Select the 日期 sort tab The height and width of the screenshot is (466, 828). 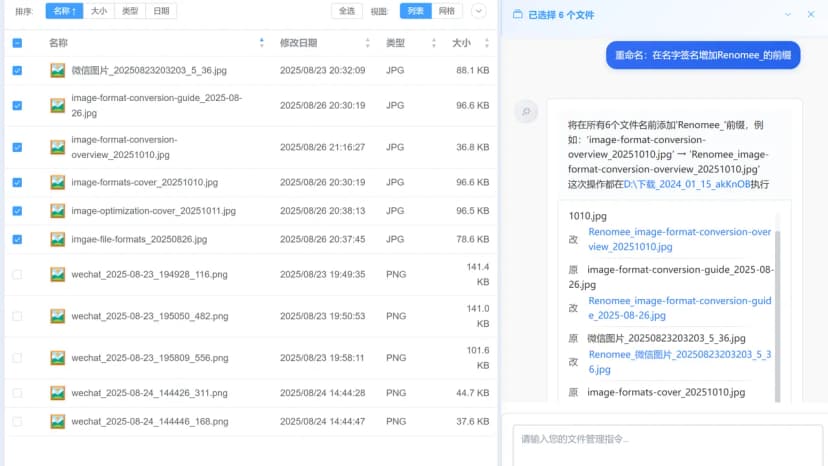(161, 11)
